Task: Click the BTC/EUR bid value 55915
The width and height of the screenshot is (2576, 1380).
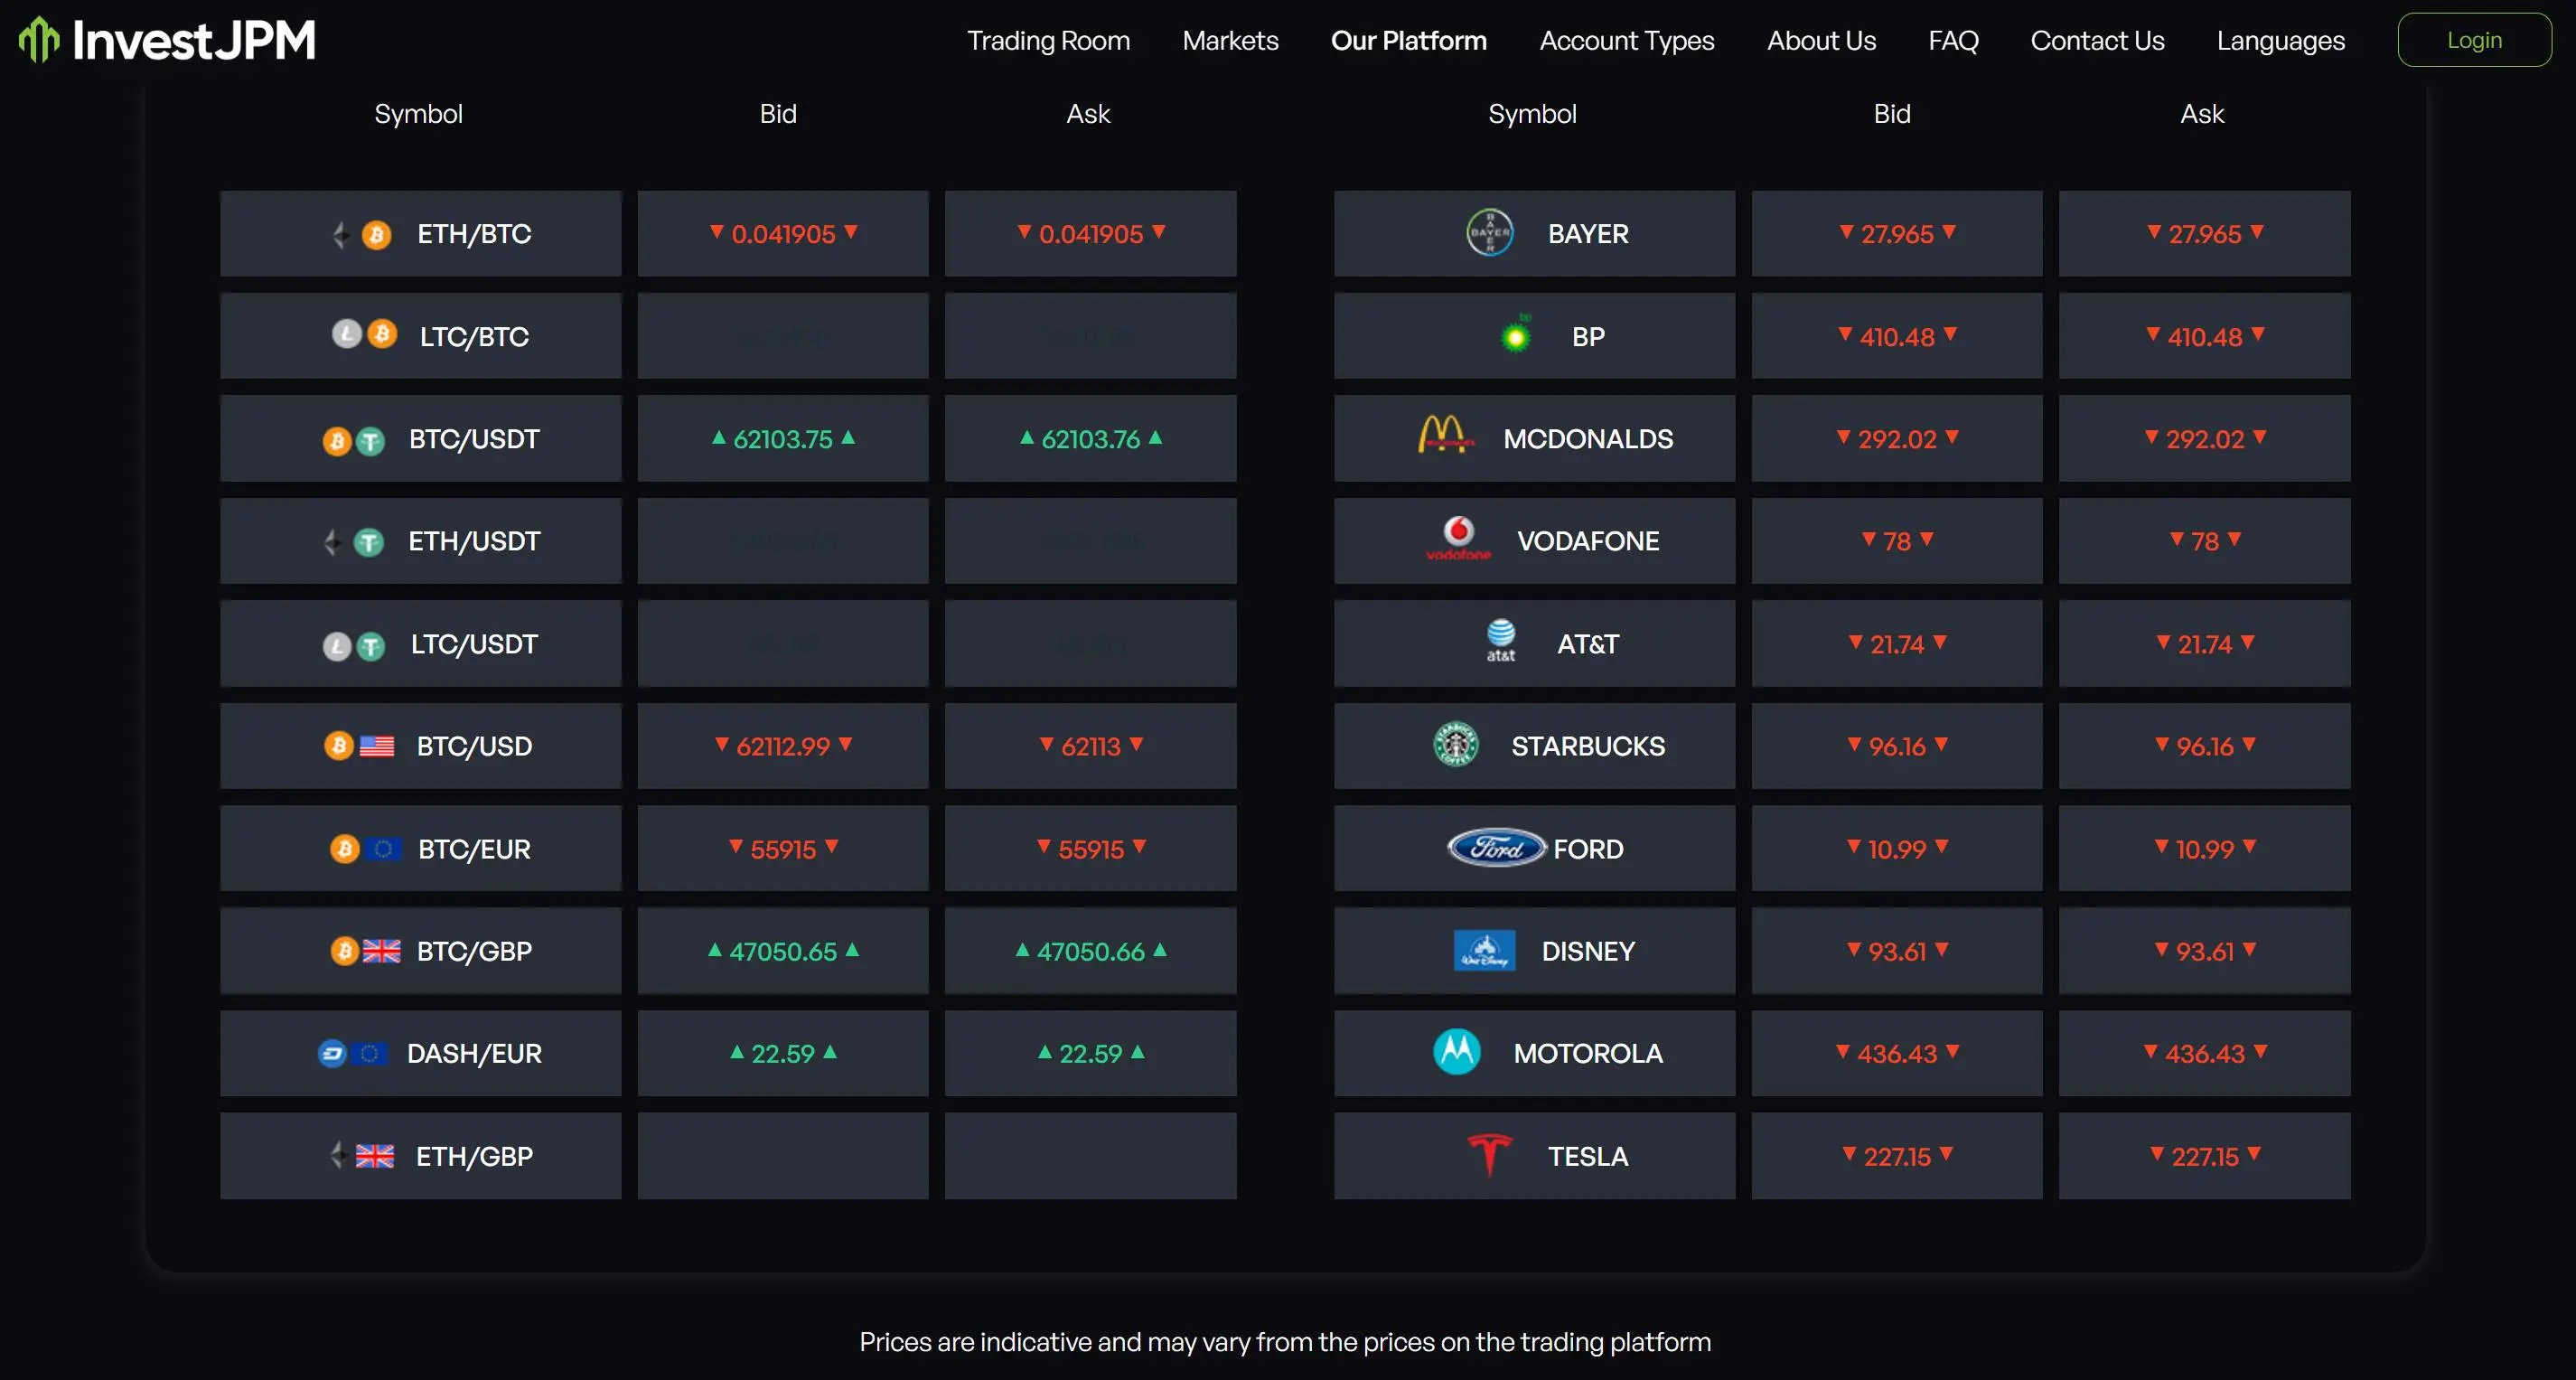Action: coord(783,849)
